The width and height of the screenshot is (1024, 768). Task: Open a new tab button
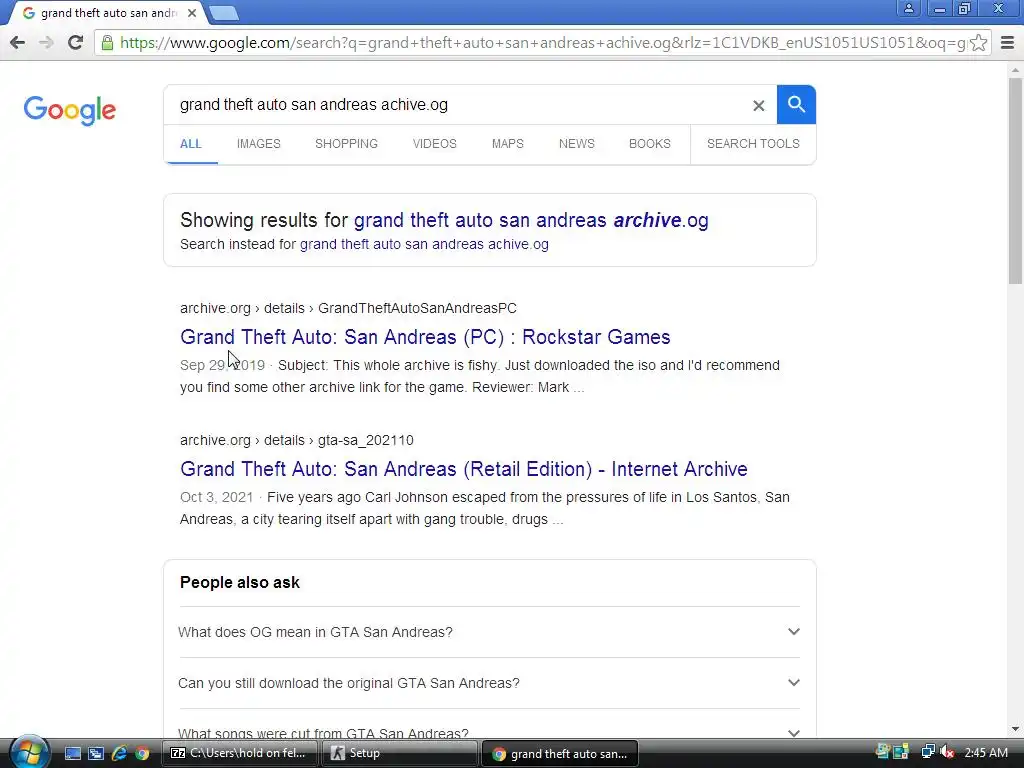tap(224, 13)
